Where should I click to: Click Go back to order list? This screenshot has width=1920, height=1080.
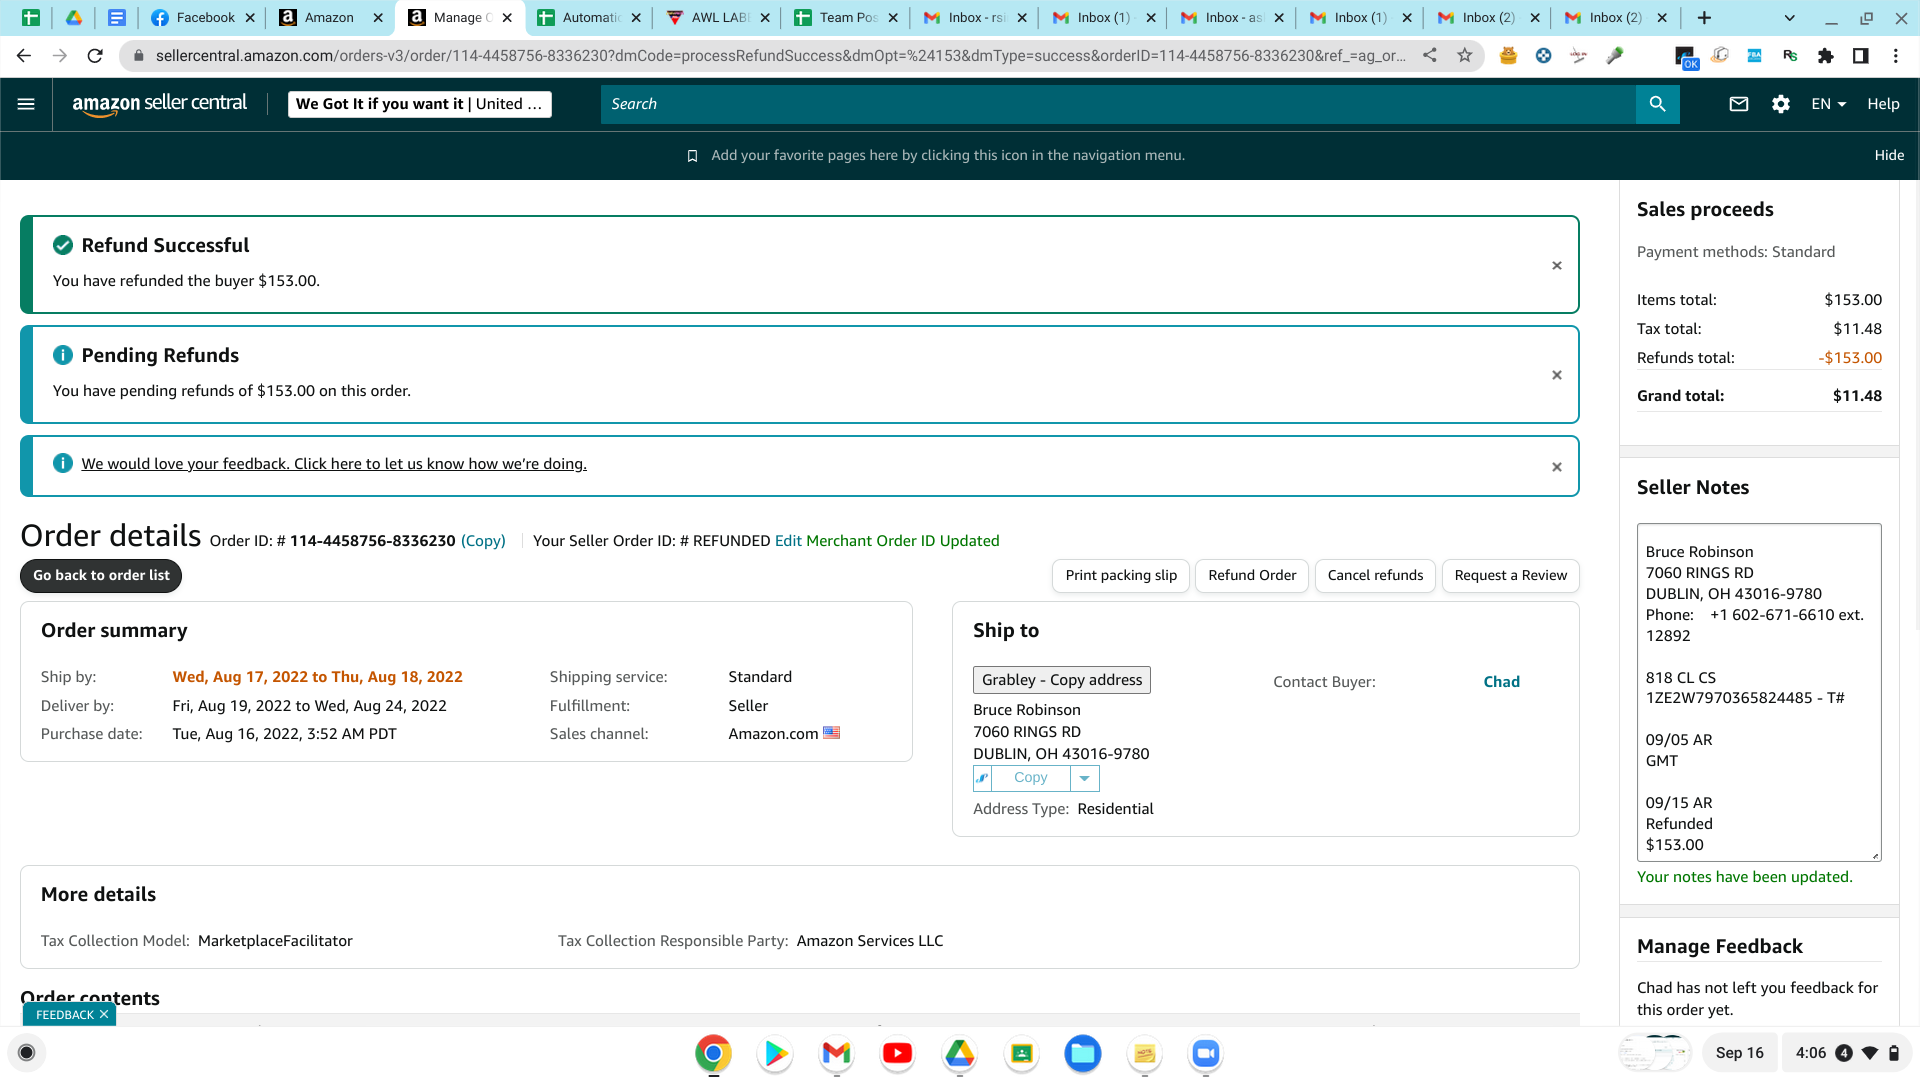point(101,576)
